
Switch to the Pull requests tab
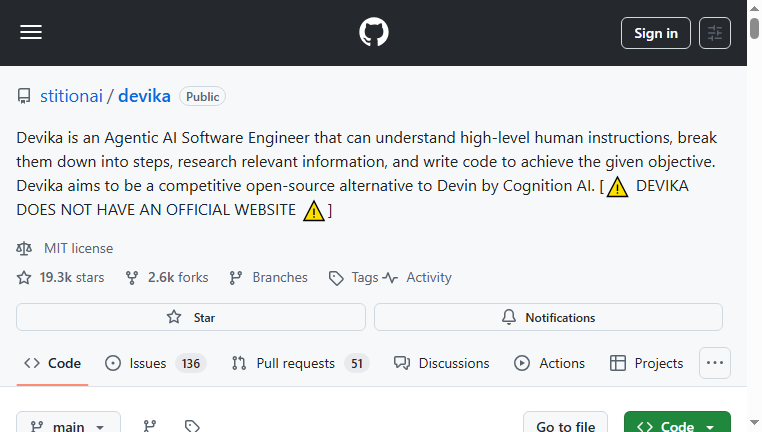point(300,363)
